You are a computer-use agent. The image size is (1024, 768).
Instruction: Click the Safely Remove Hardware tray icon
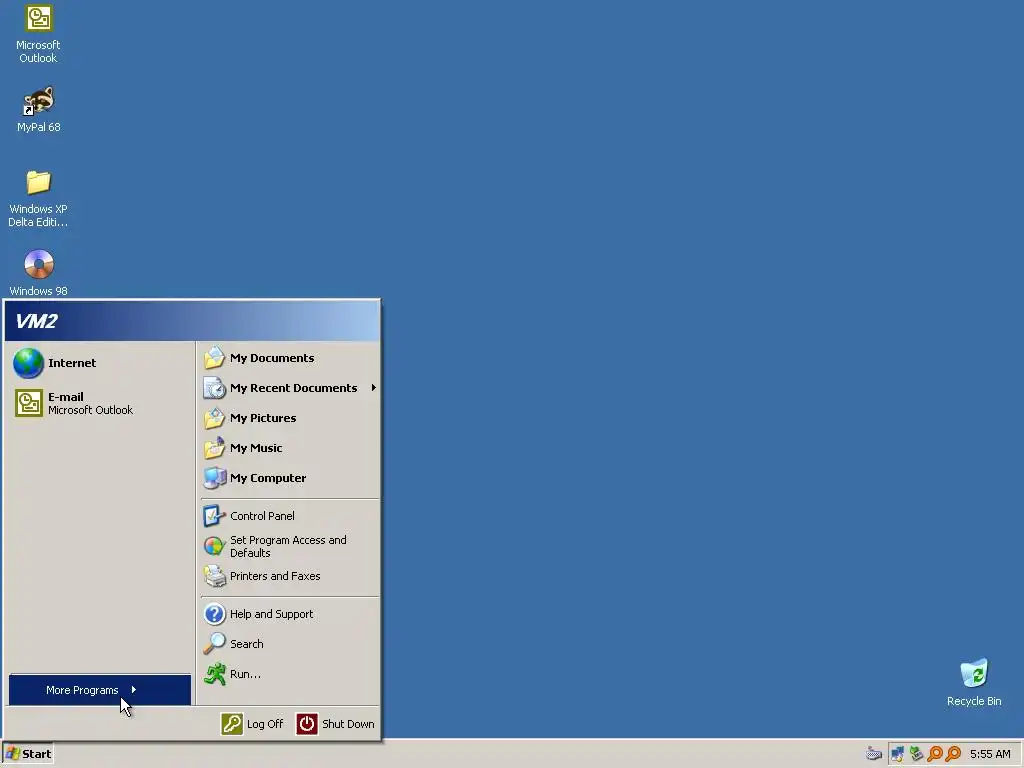(x=916, y=754)
